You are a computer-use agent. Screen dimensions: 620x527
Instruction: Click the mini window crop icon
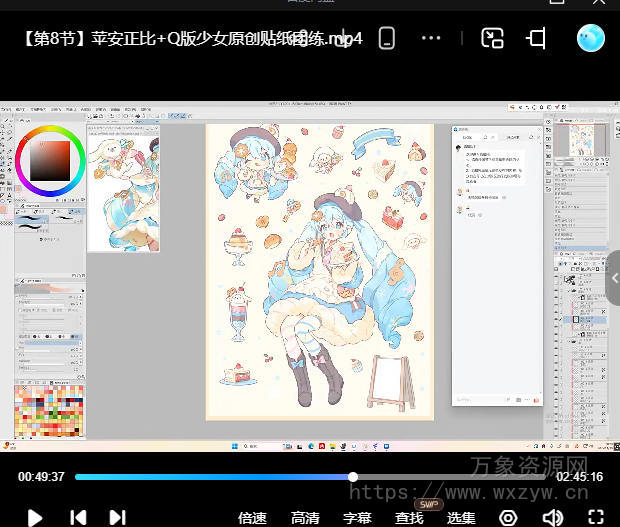click(537, 39)
